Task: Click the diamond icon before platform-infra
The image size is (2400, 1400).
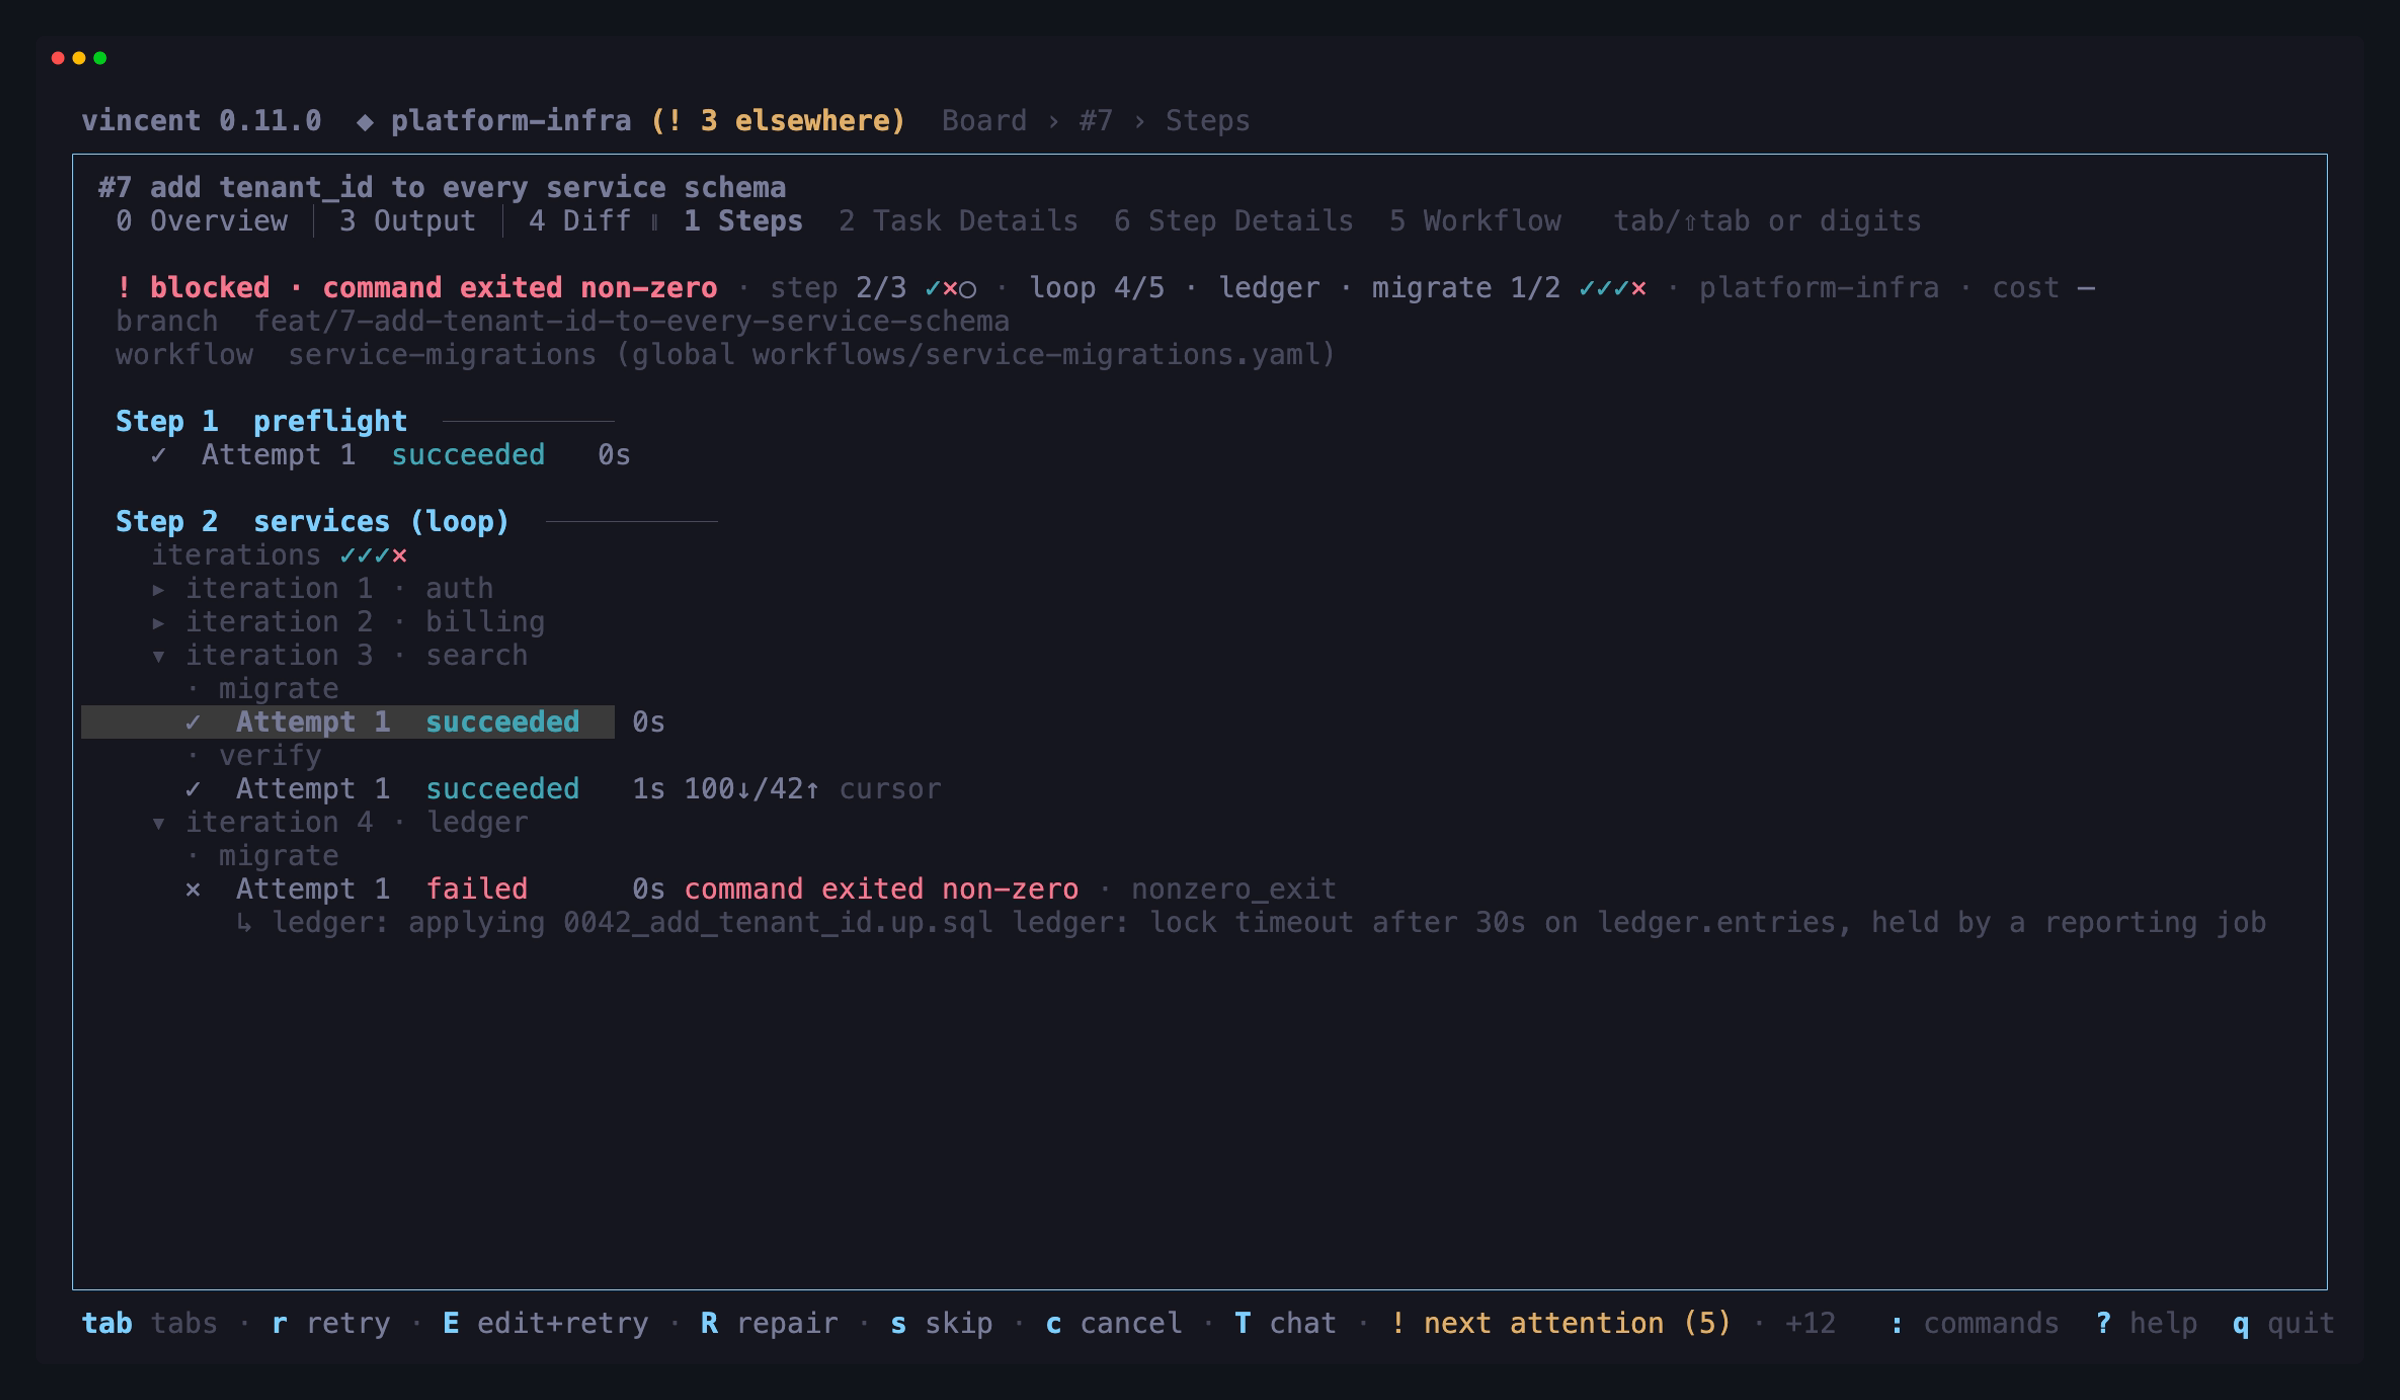Action: coord(365,122)
